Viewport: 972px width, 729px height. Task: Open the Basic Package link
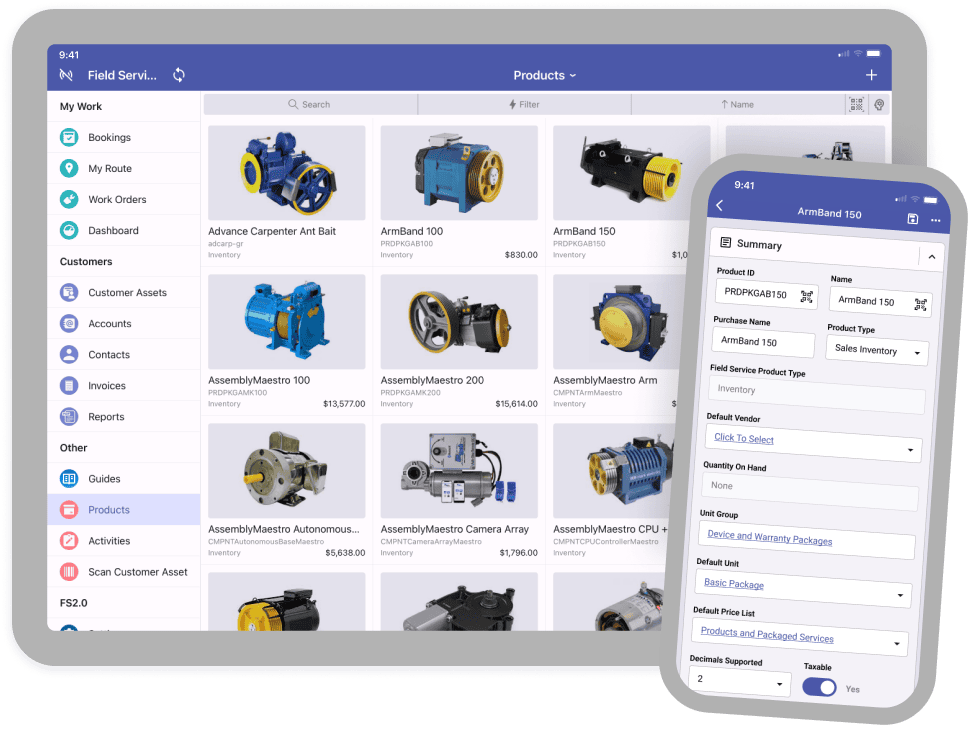[x=734, y=583]
